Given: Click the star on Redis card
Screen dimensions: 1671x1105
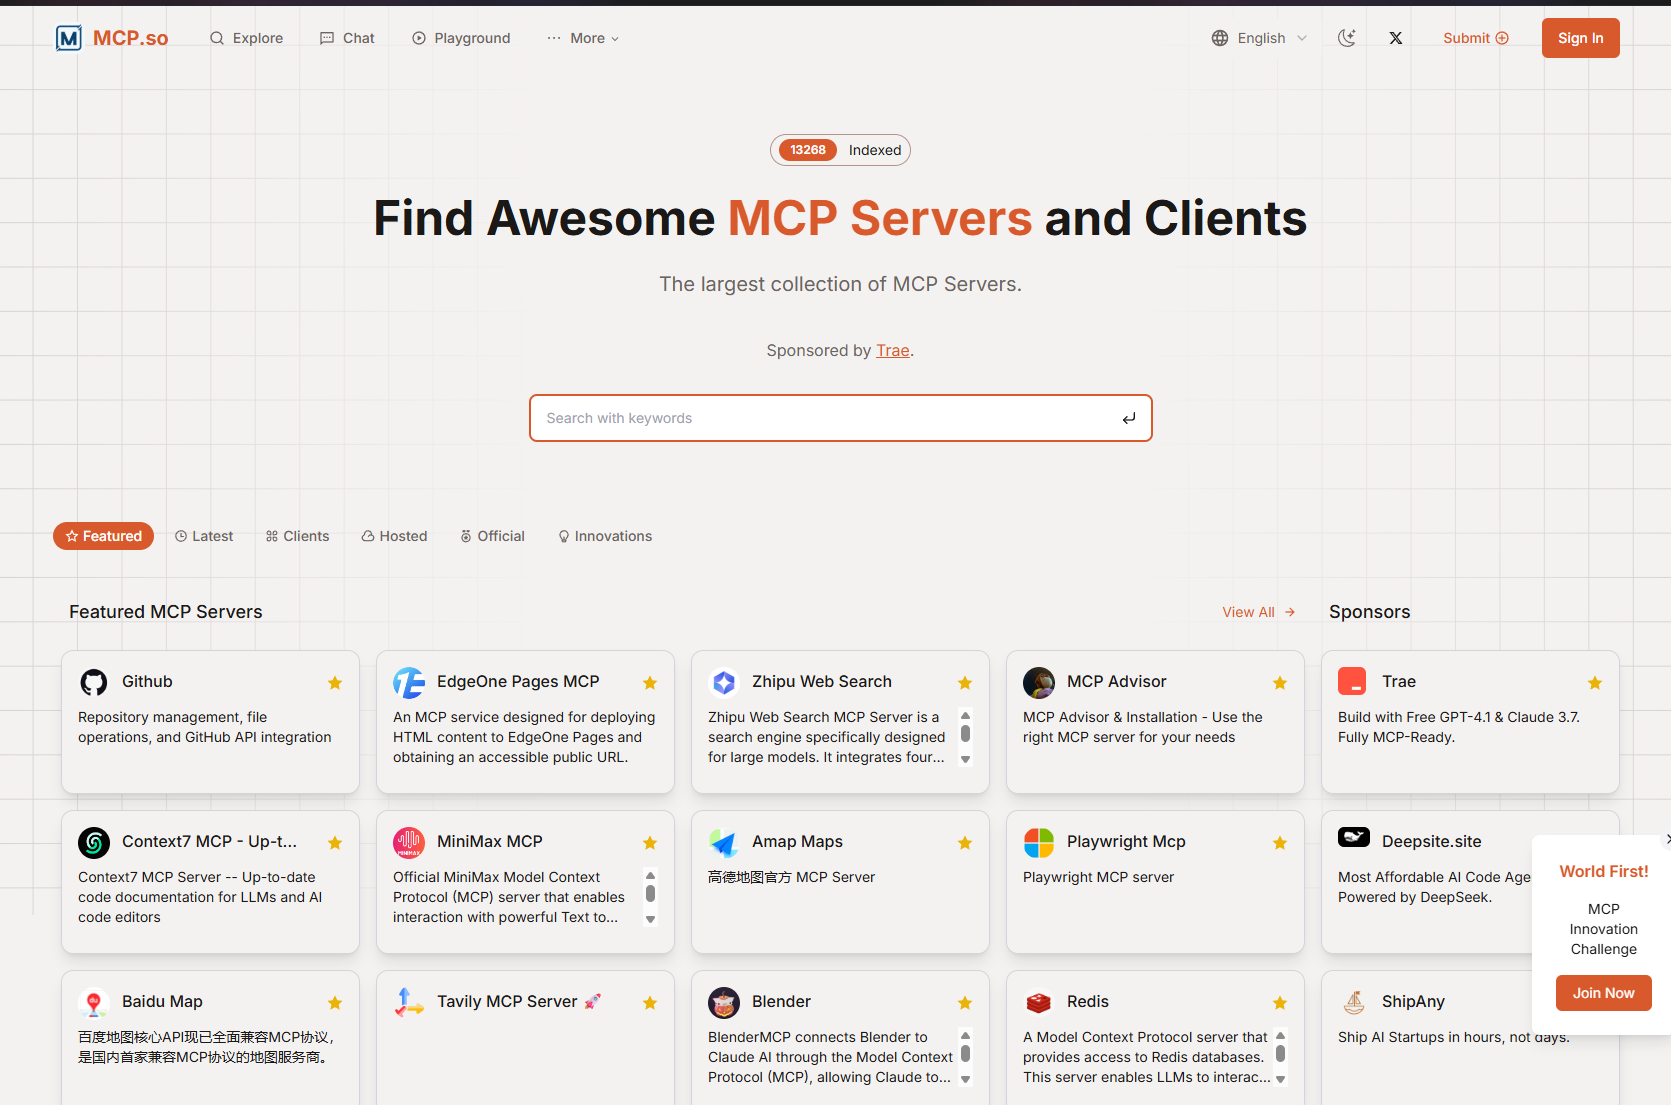Looking at the screenshot, I should tap(1280, 1003).
